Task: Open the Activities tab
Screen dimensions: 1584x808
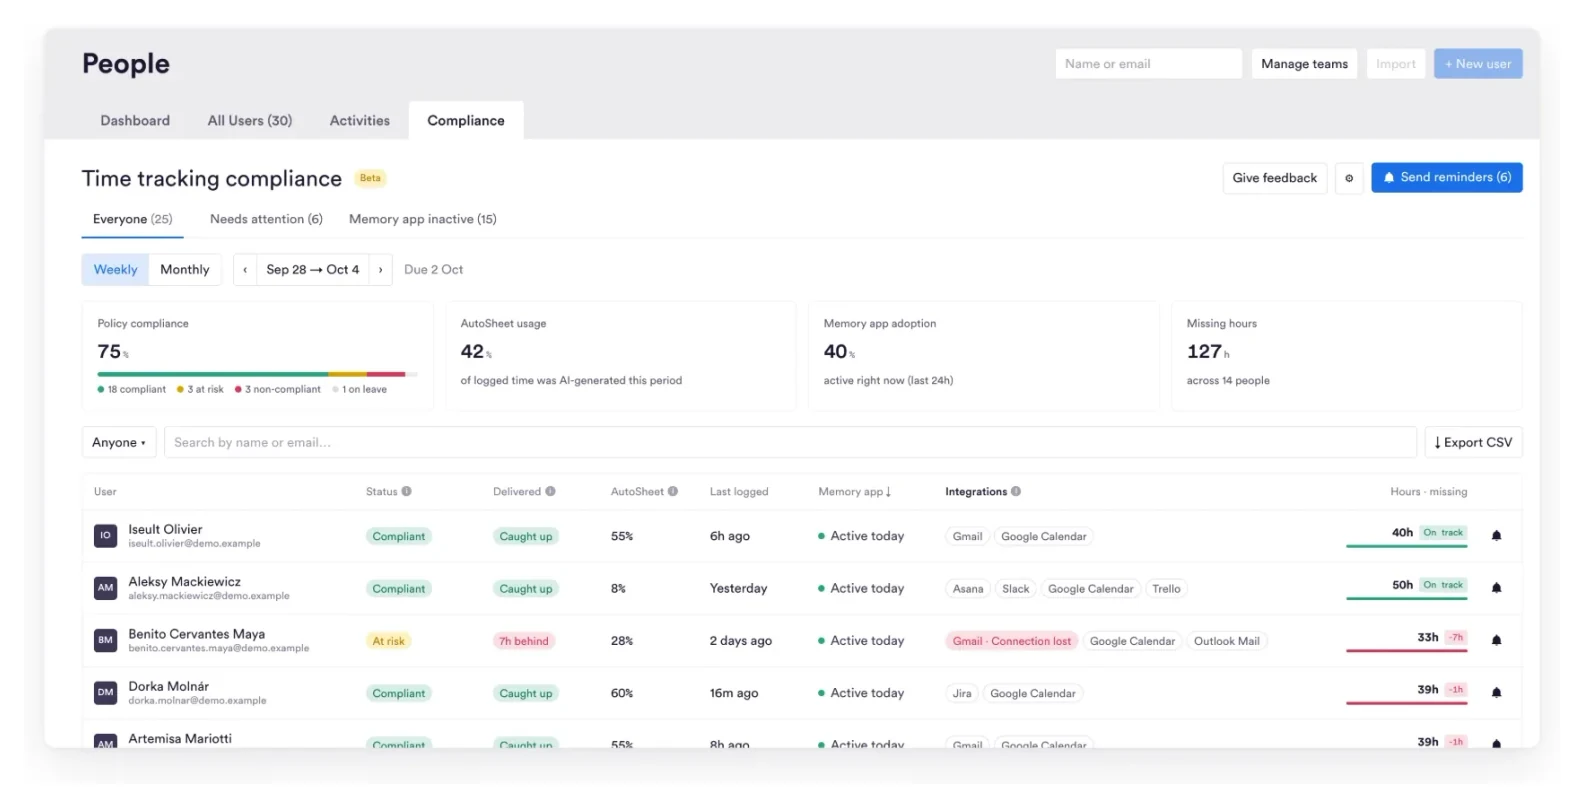Action: pyautogui.click(x=360, y=121)
